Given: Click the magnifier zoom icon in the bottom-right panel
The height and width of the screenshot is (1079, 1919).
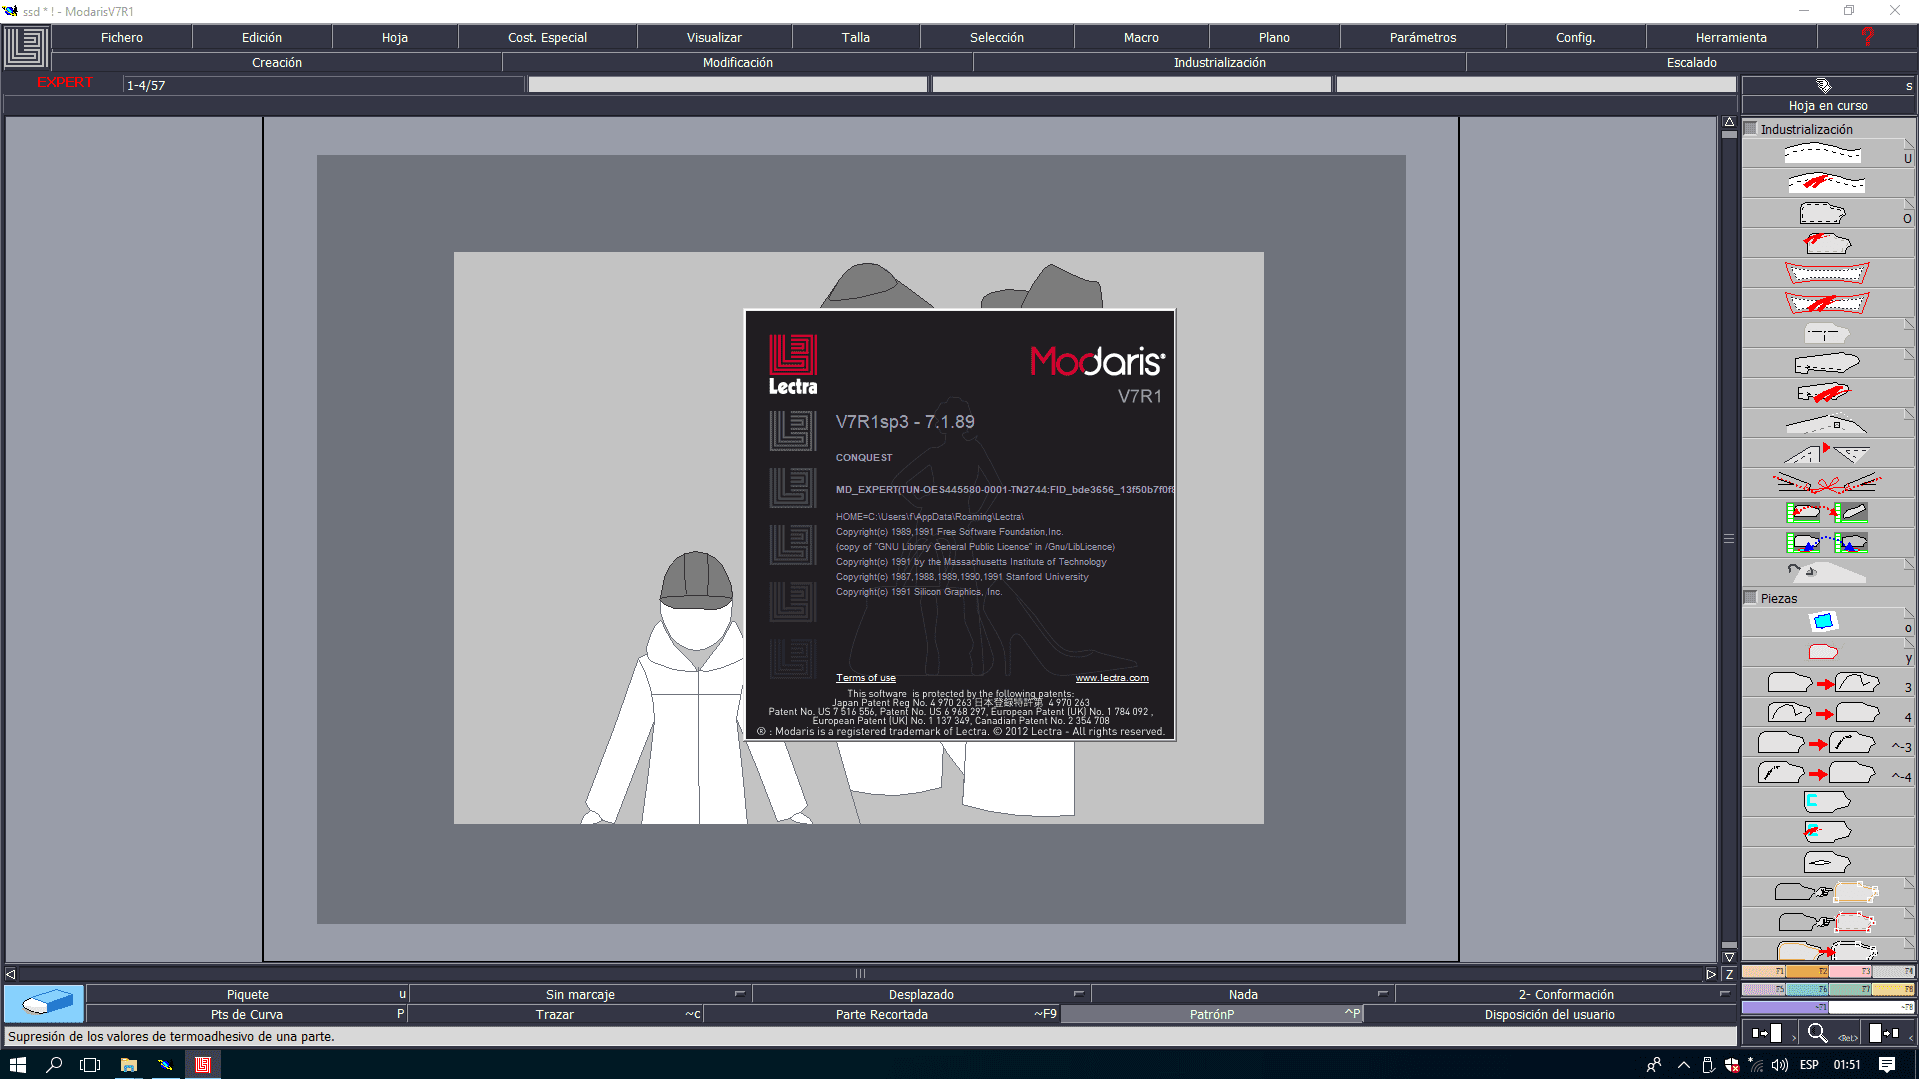Looking at the screenshot, I should point(1817,1033).
